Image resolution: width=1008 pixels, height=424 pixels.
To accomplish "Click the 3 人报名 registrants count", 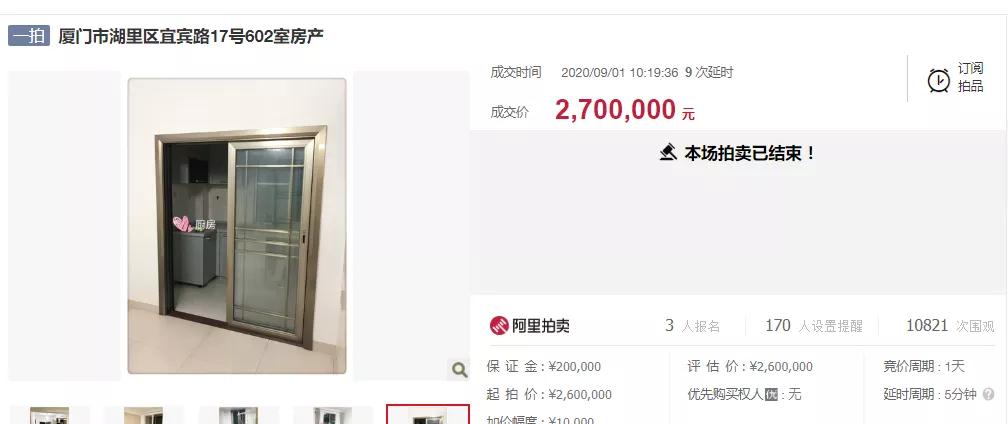I will (x=692, y=326).
